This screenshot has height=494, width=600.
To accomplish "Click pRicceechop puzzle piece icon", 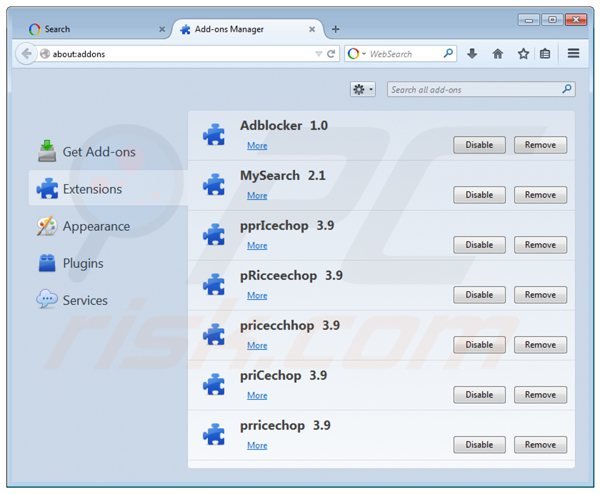I will (x=214, y=285).
